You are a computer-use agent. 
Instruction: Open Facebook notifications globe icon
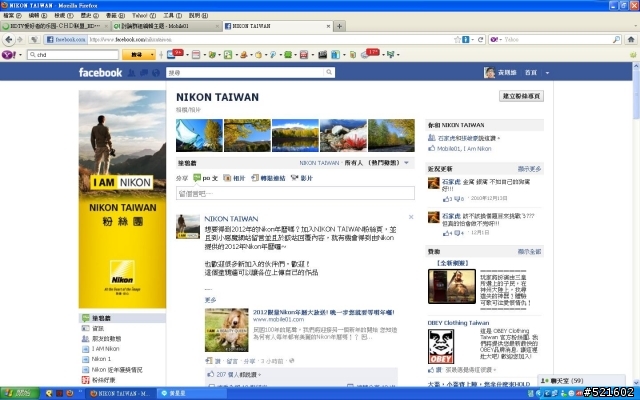[156, 73]
